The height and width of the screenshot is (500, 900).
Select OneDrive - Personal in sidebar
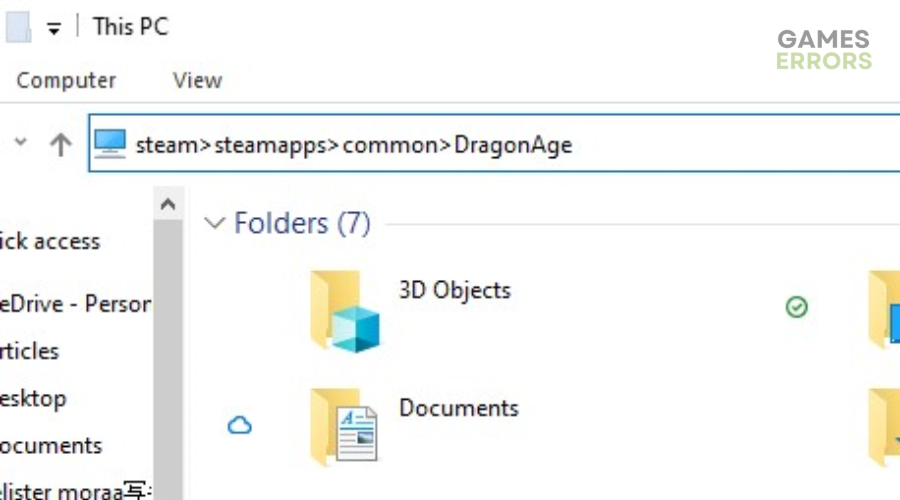click(x=75, y=304)
